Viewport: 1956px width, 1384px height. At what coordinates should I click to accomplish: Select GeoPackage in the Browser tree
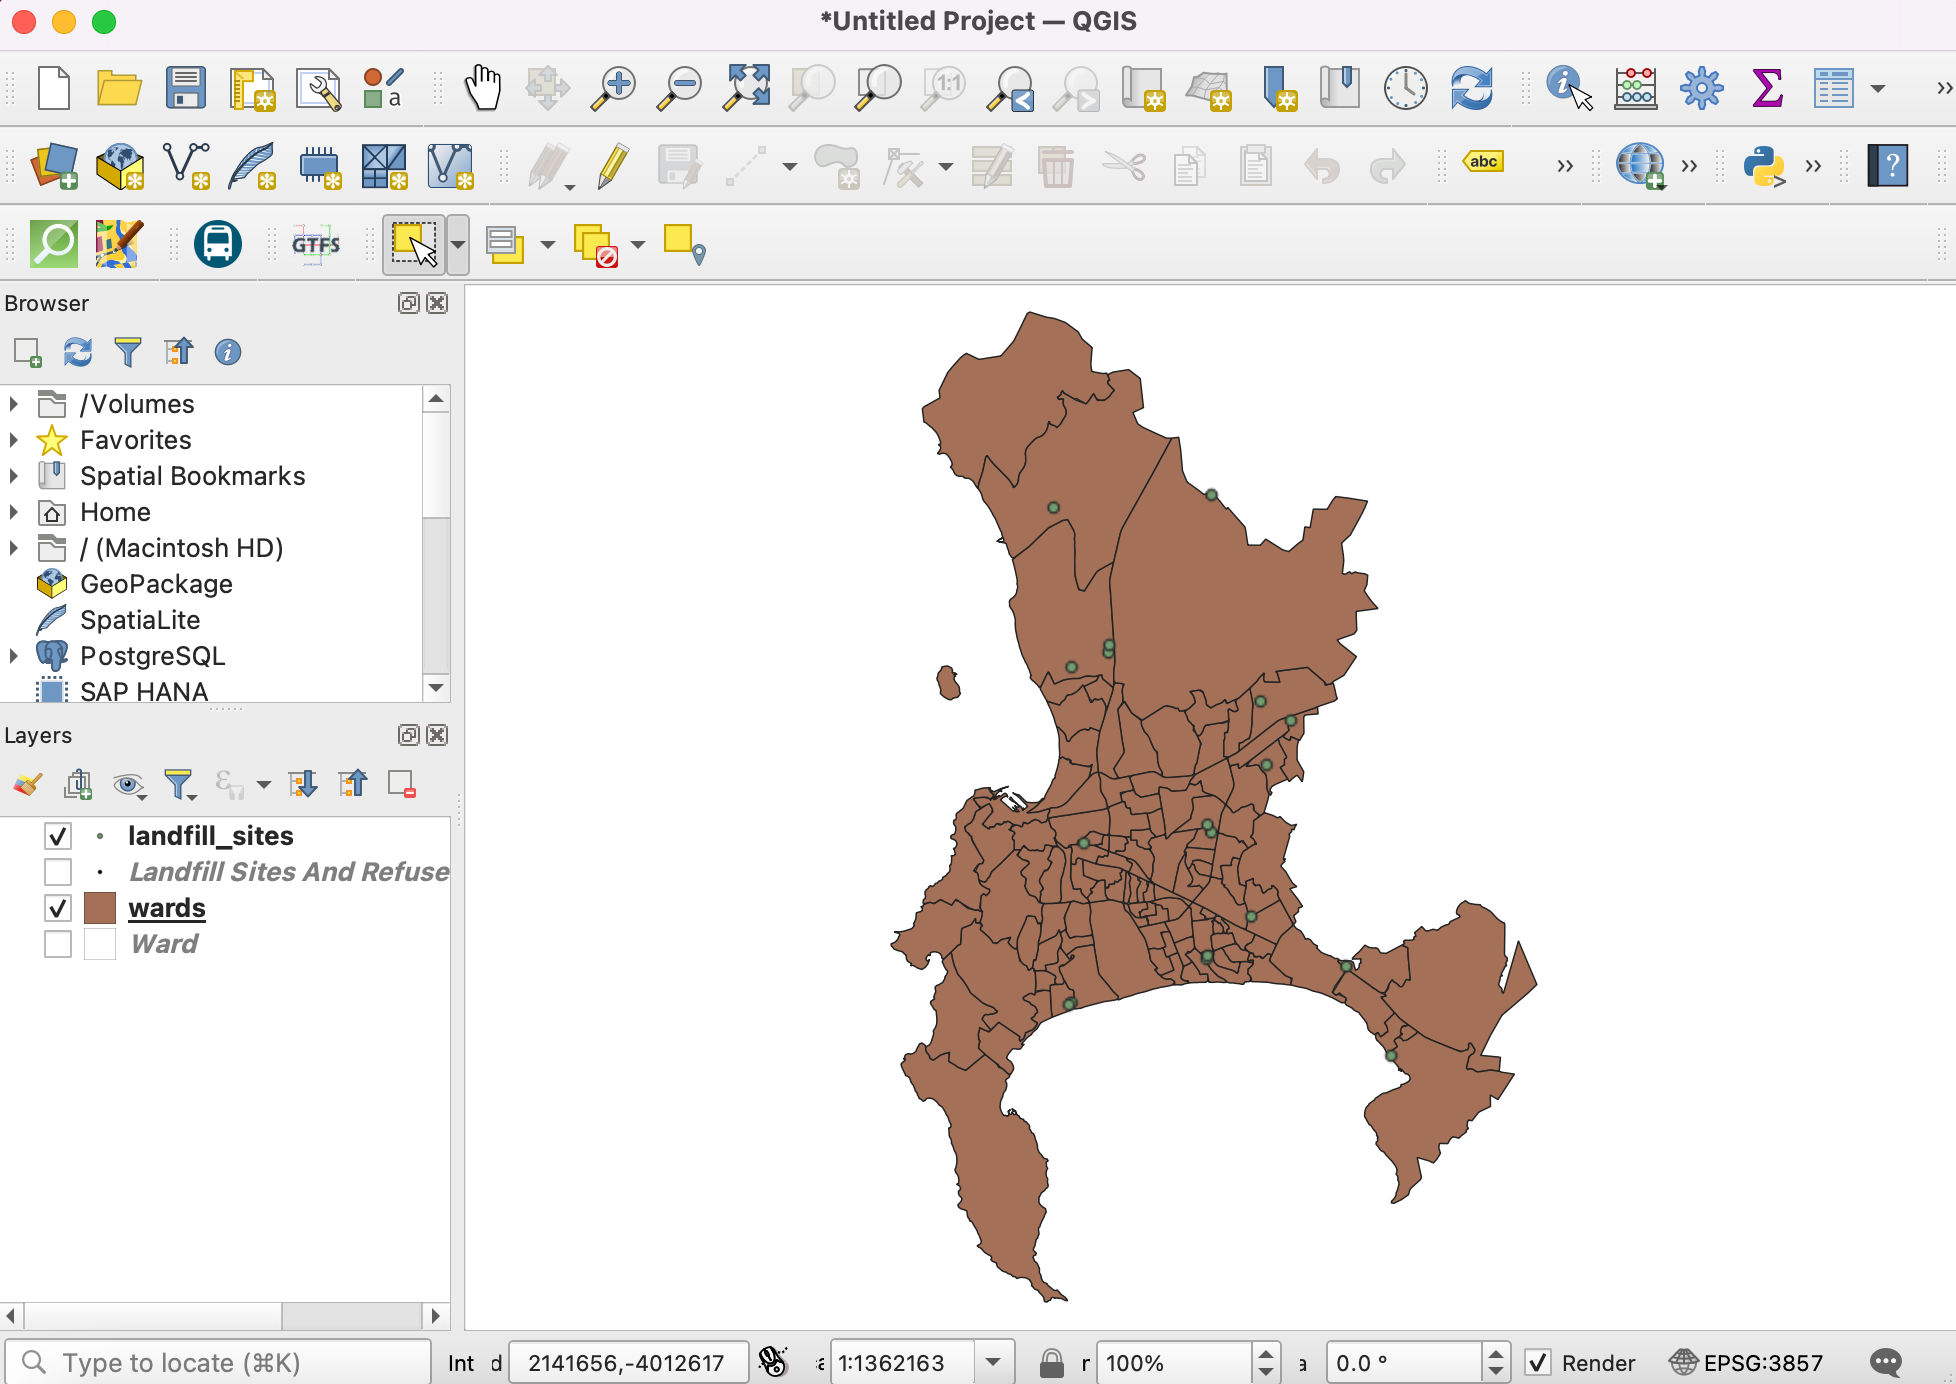click(156, 584)
